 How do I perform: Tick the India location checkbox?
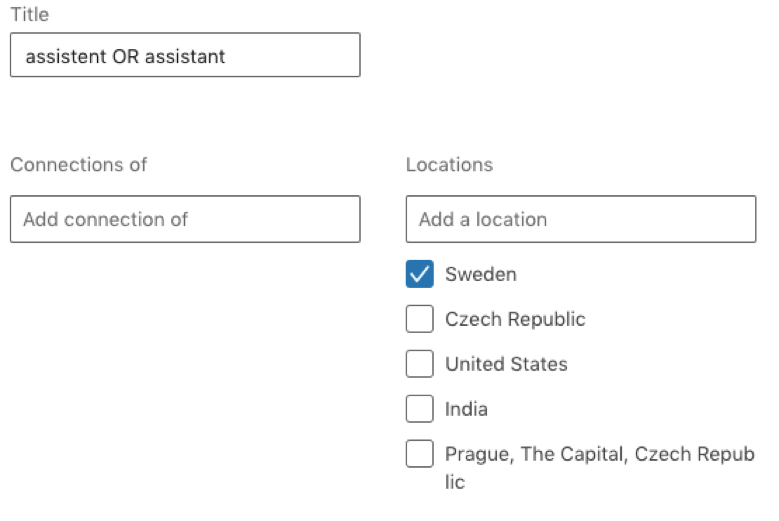[x=419, y=409]
